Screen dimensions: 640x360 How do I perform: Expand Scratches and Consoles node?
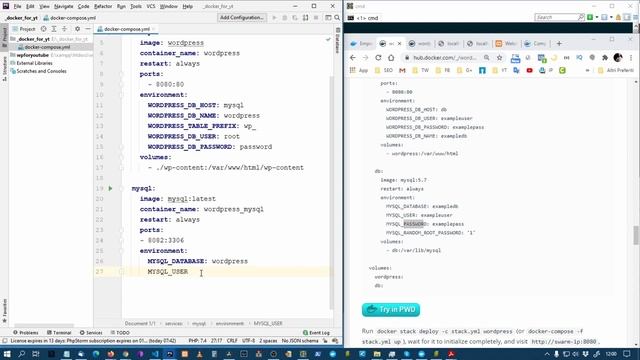41,71
